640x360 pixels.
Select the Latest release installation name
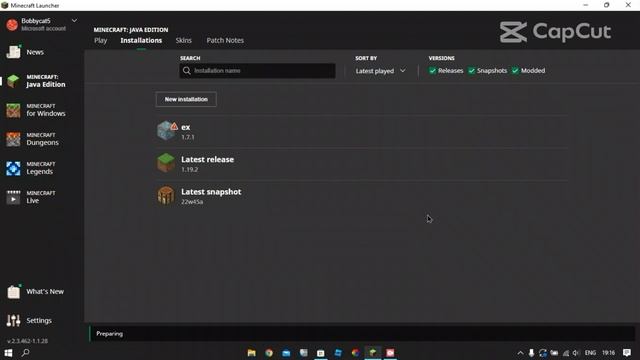[x=207, y=160]
